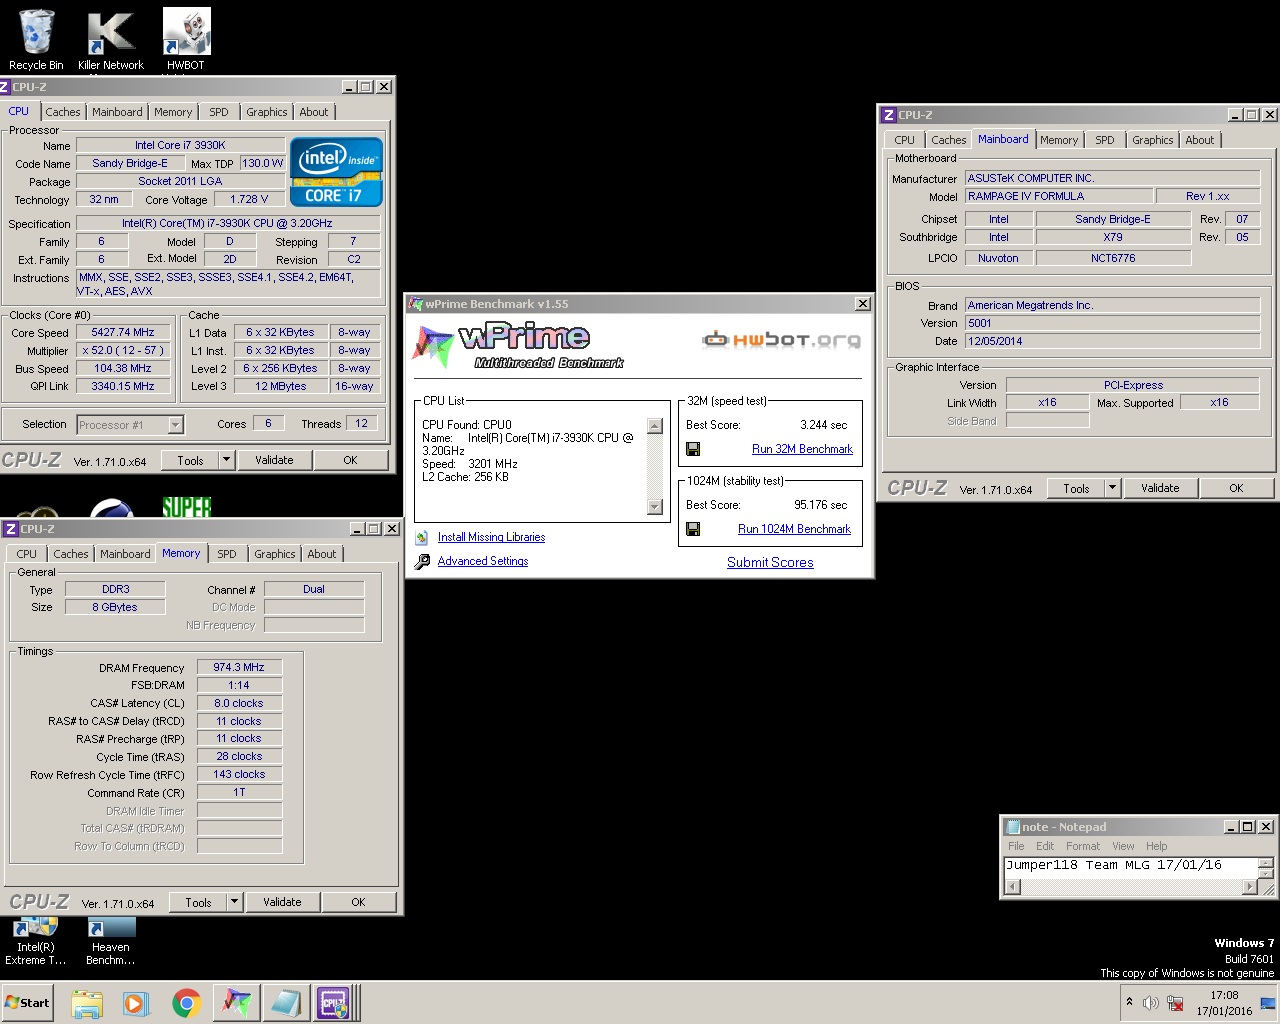1280x1024 pixels.
Task: Select SPD tab in right CPU-Z window
Action: coord(1105,140)
